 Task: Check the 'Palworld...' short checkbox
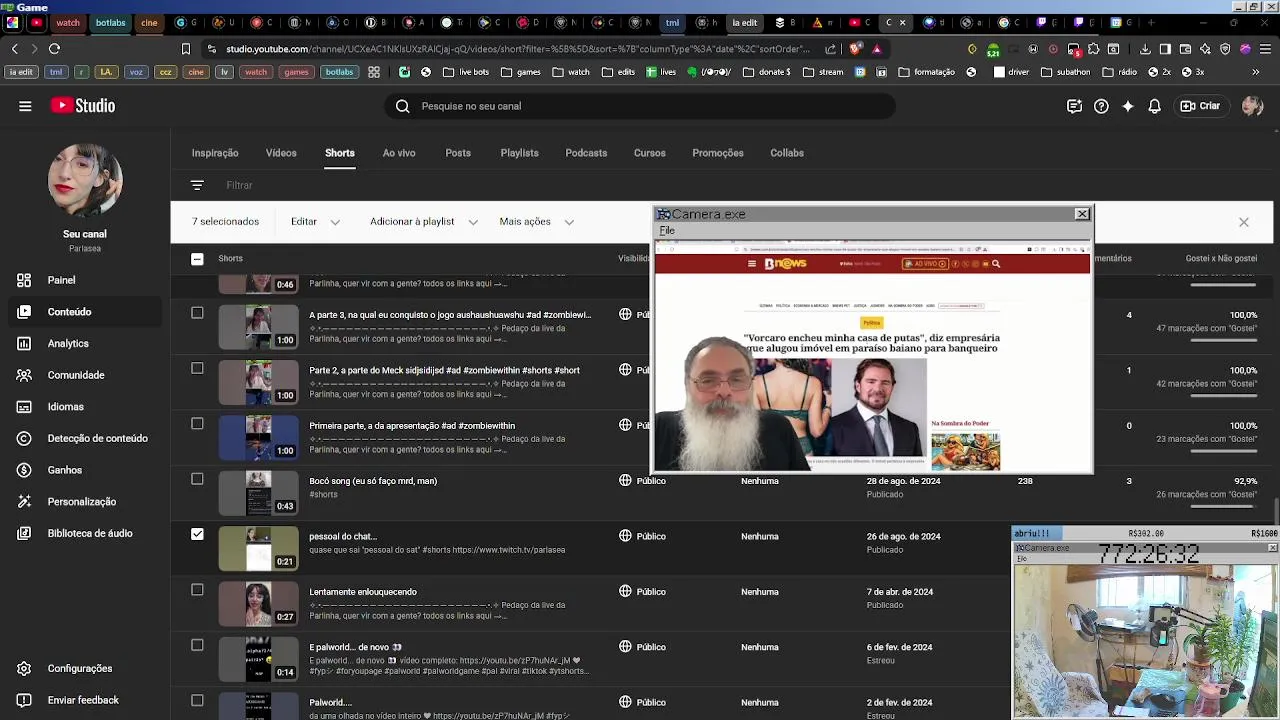point(197,701)
